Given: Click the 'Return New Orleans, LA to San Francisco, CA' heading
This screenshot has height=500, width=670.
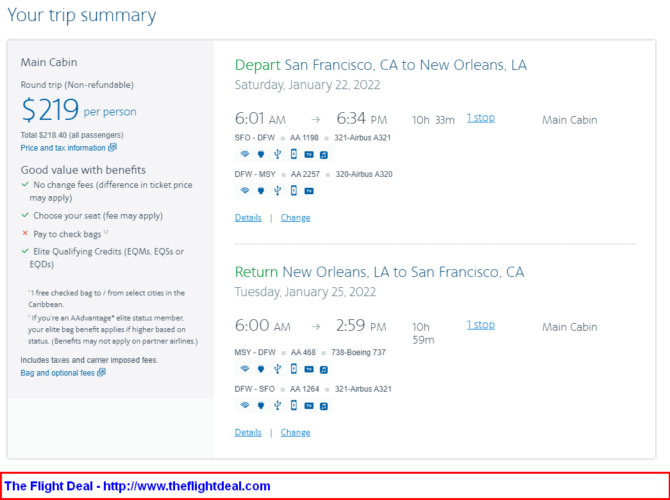Looking at the screenshot, I should (379, 272).
